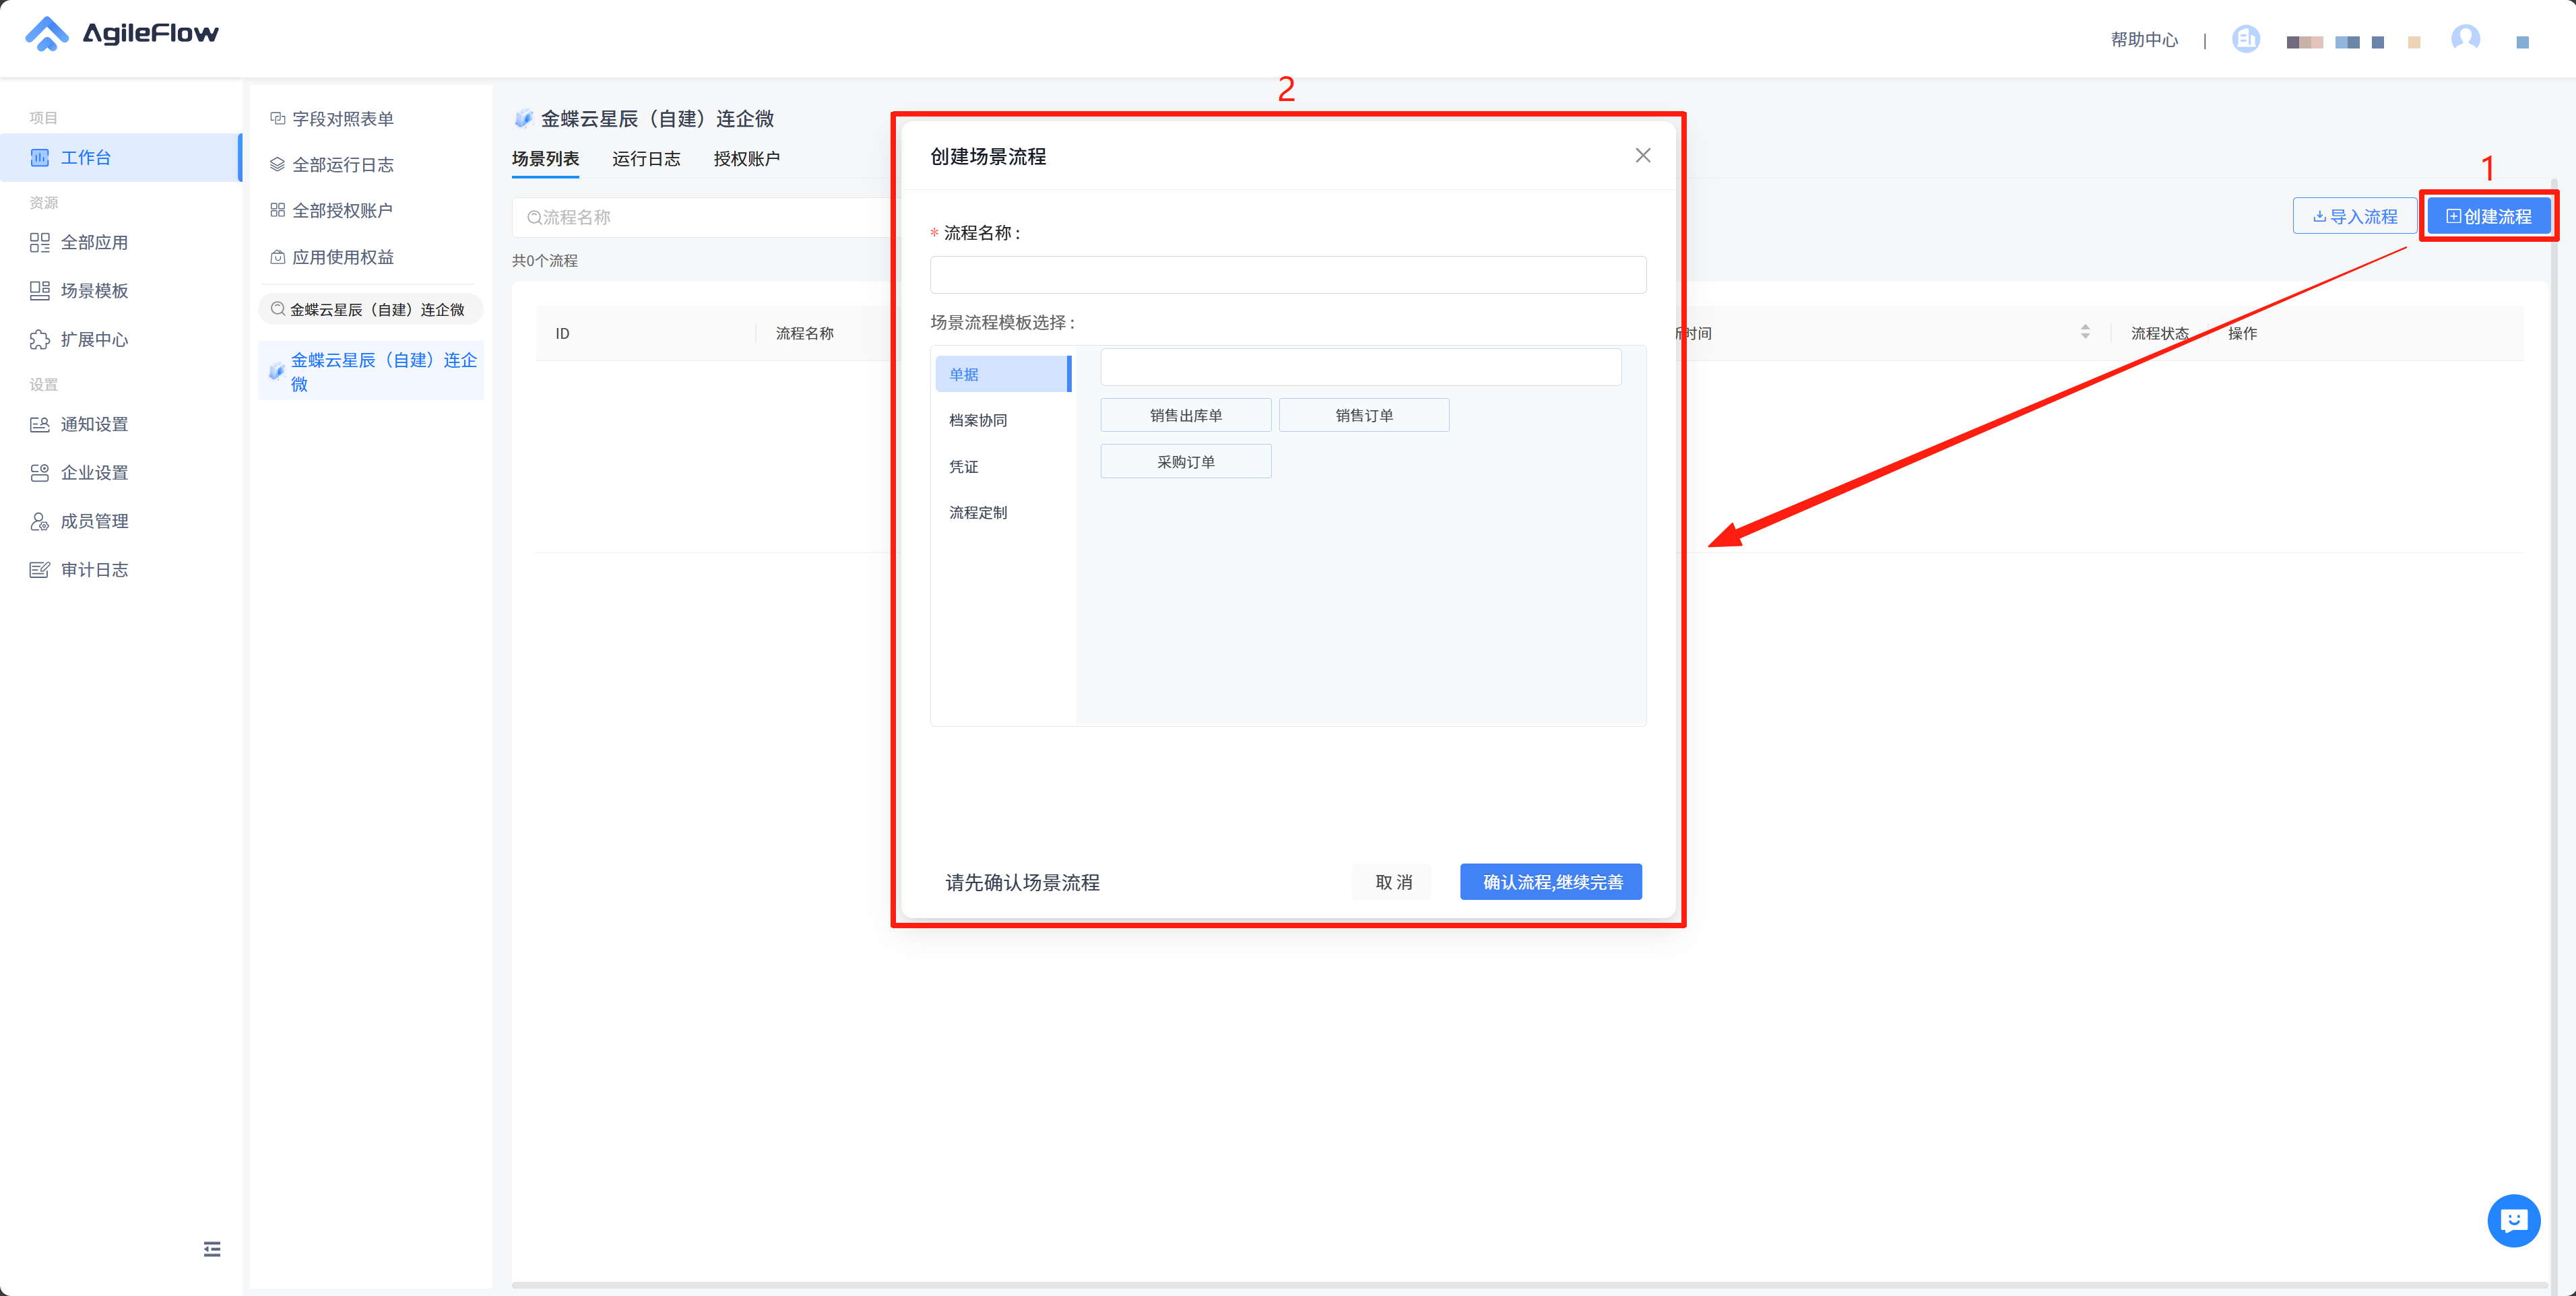Image resolution: width=2576 pixels, height=1296 pixels.
Task: Select the 销售订单 template option
Action: (1363, 415)
